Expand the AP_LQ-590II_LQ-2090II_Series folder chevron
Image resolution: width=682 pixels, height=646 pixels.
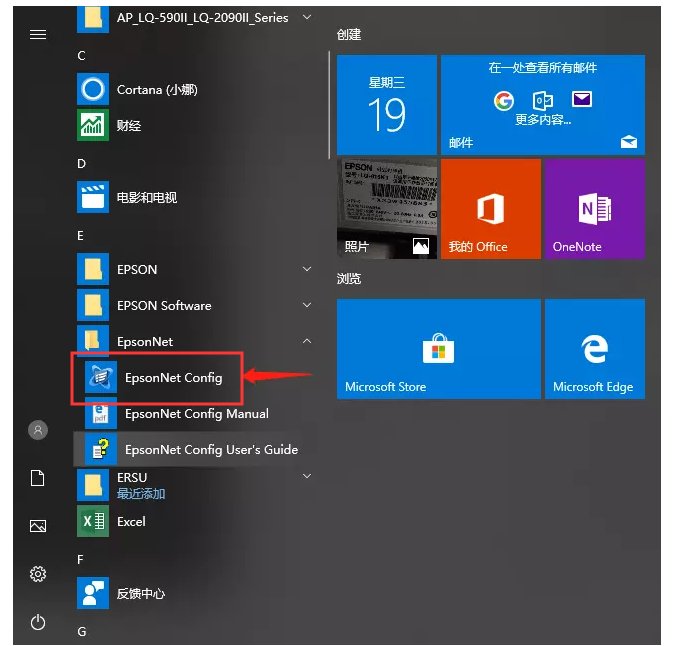tap(307, 17)
